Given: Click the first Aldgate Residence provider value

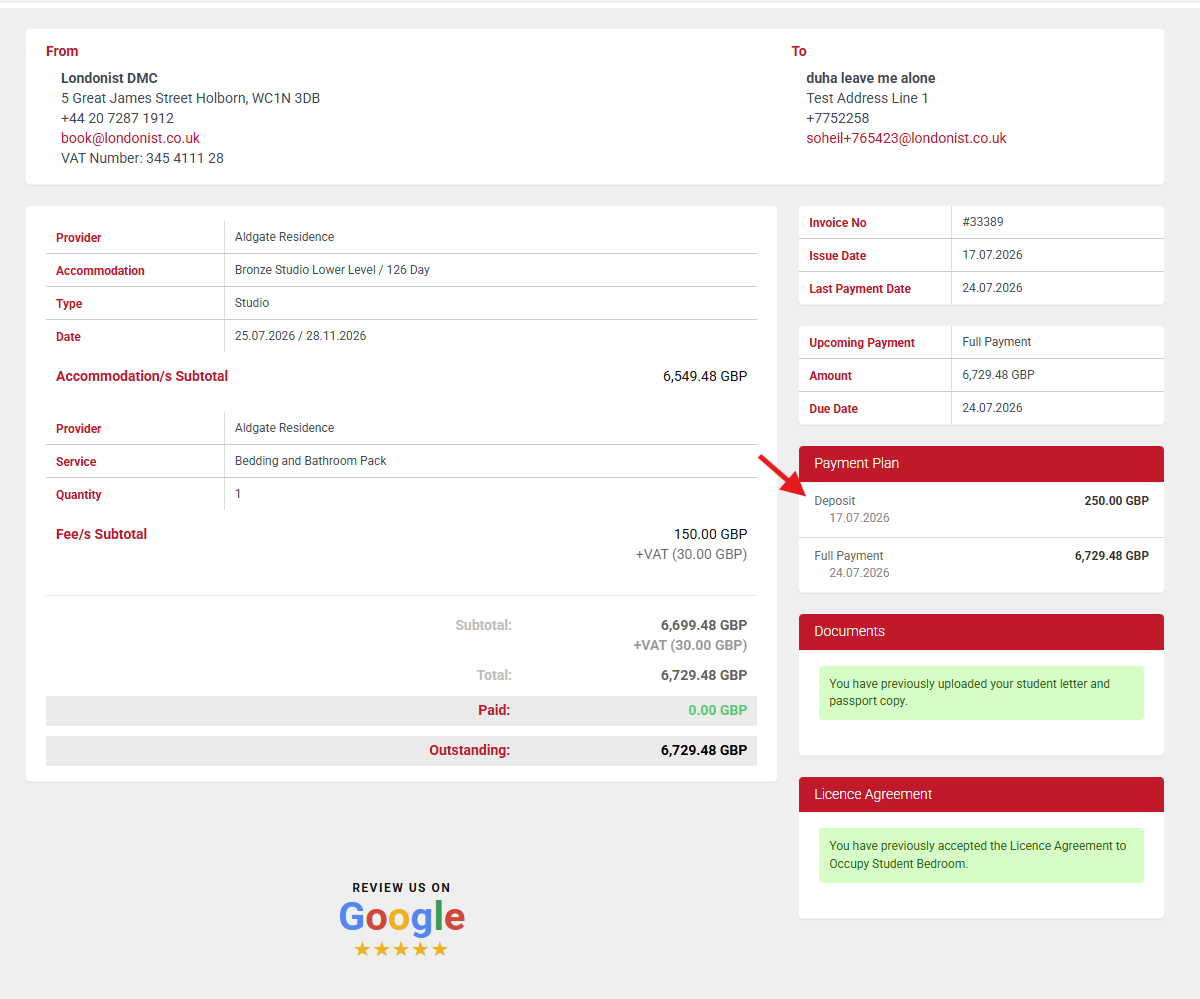Looking at the screenshot, I should pyautogui.click(x=284, y=237).
